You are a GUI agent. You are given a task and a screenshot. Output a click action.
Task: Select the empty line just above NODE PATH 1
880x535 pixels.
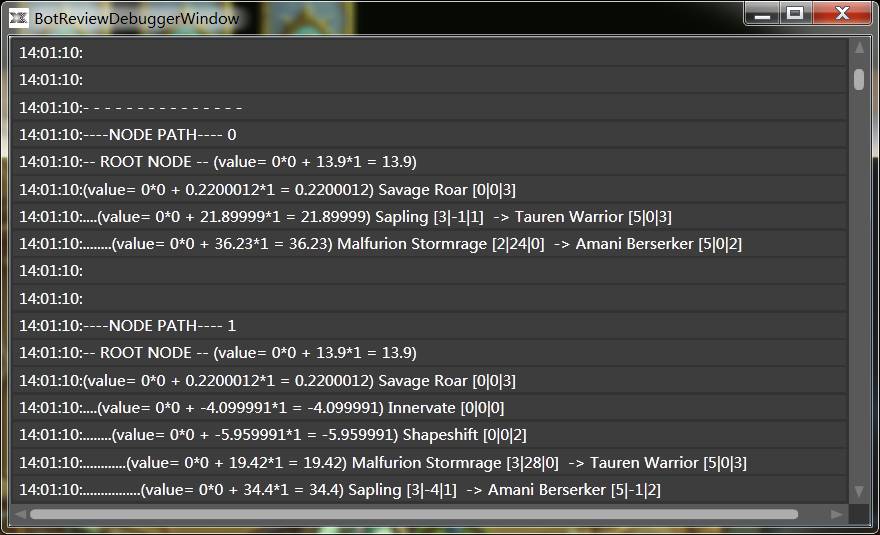(429, 298)
